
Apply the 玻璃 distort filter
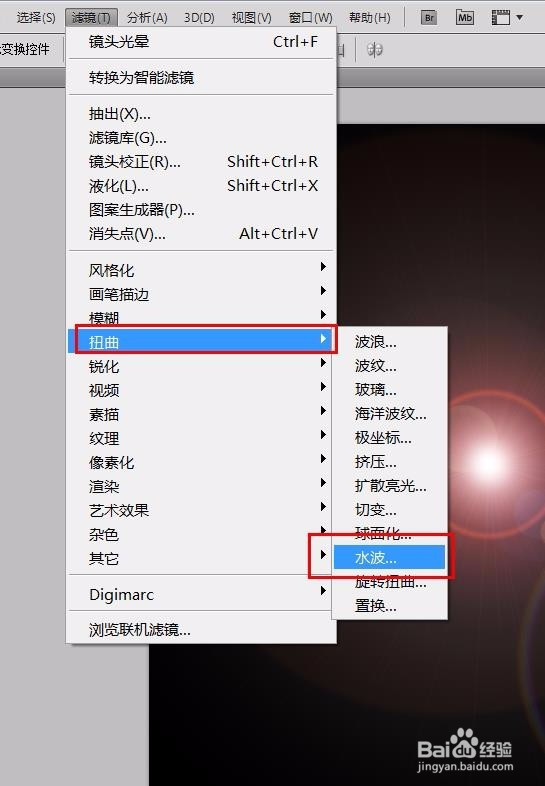[390, 390]
